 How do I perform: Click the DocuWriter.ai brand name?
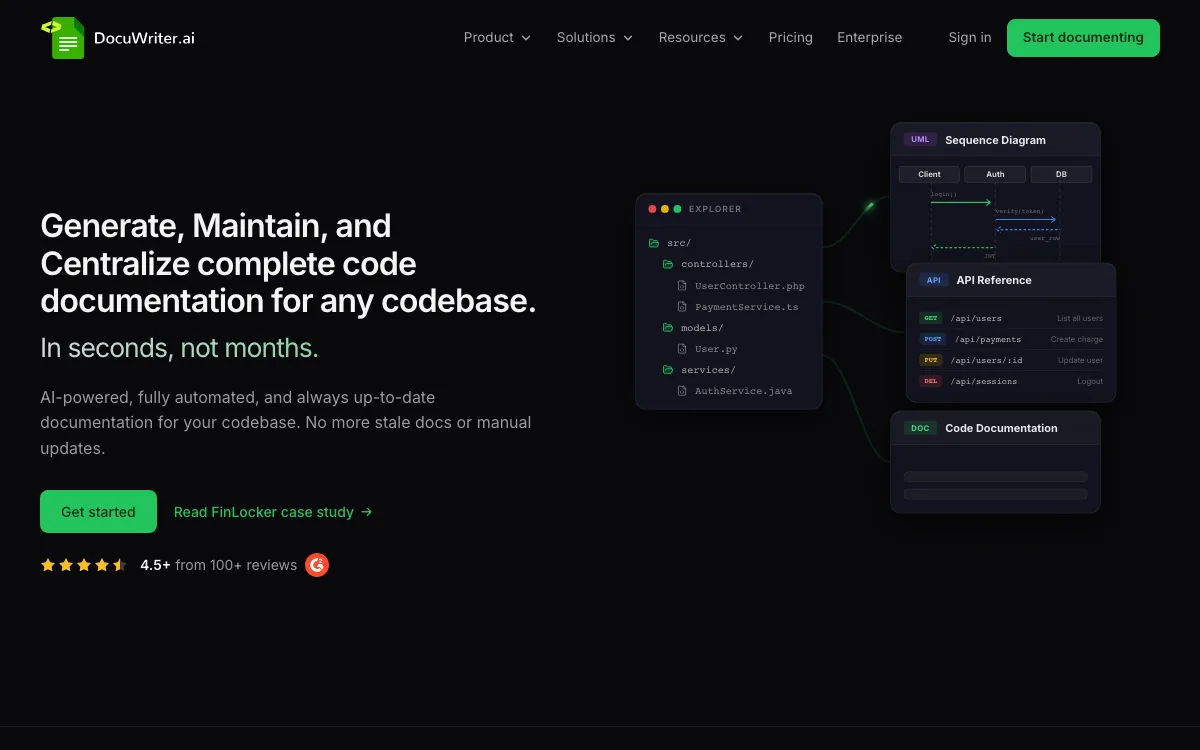[144, 38]
